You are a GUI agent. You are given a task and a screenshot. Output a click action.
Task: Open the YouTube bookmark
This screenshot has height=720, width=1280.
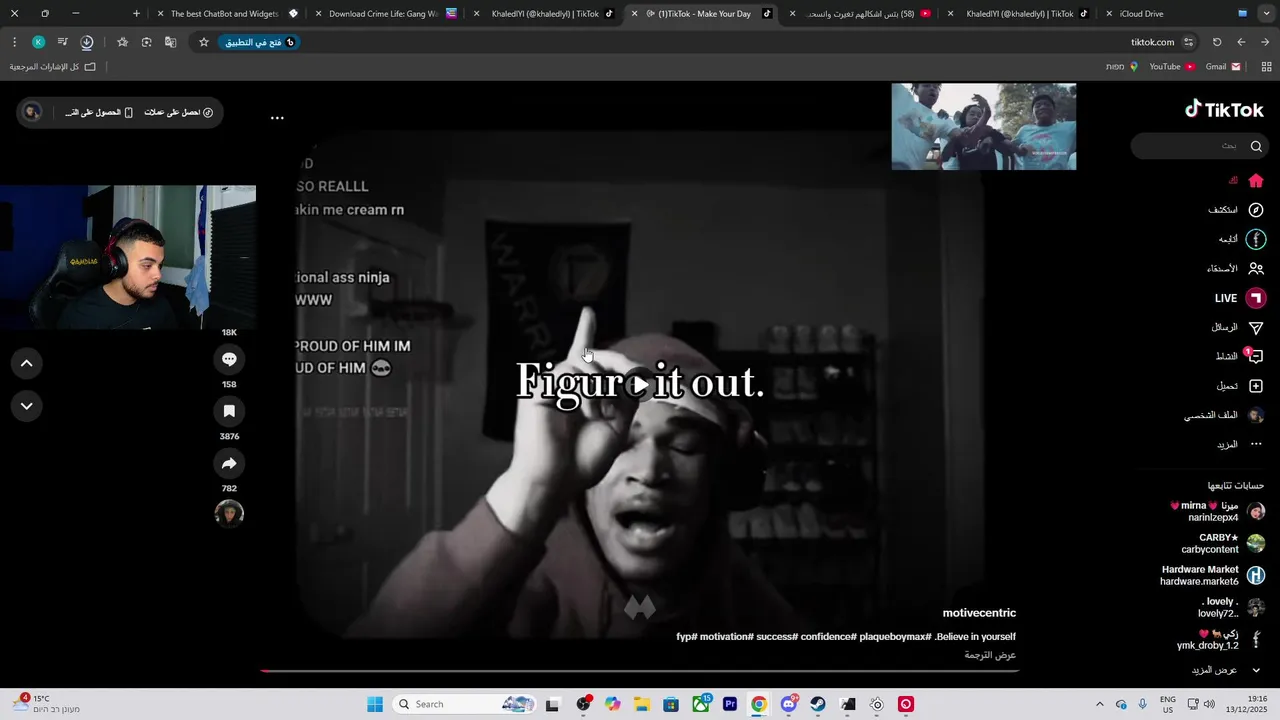coord(1172,67)
